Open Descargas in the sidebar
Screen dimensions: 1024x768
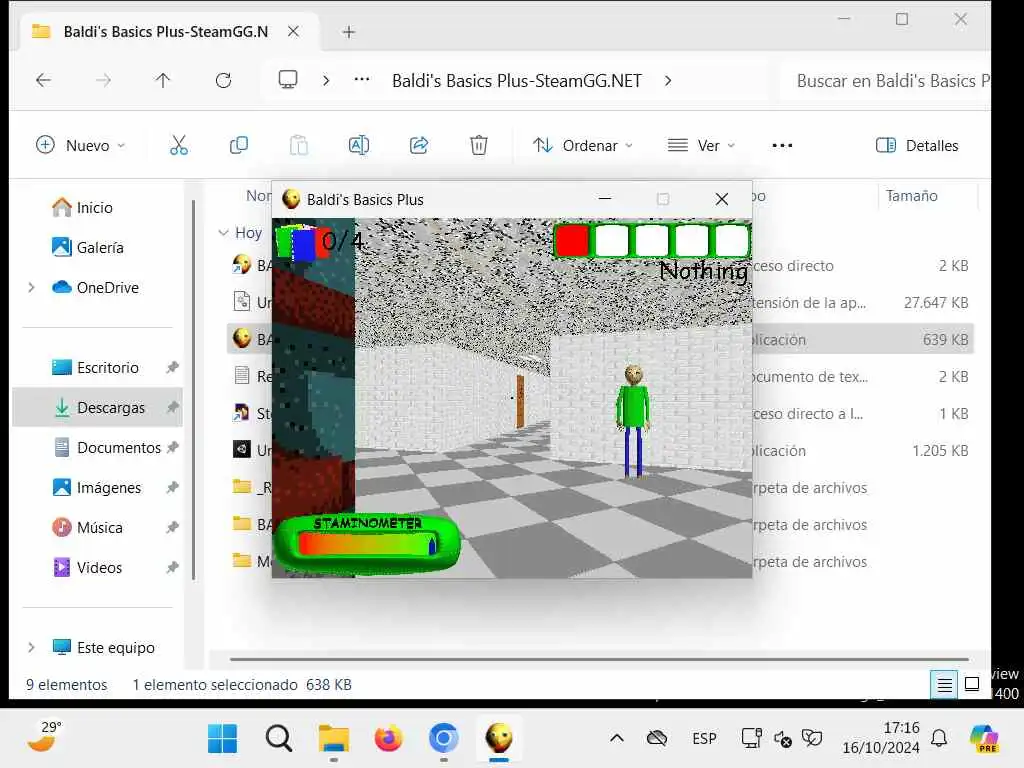[x=98, y=408]
